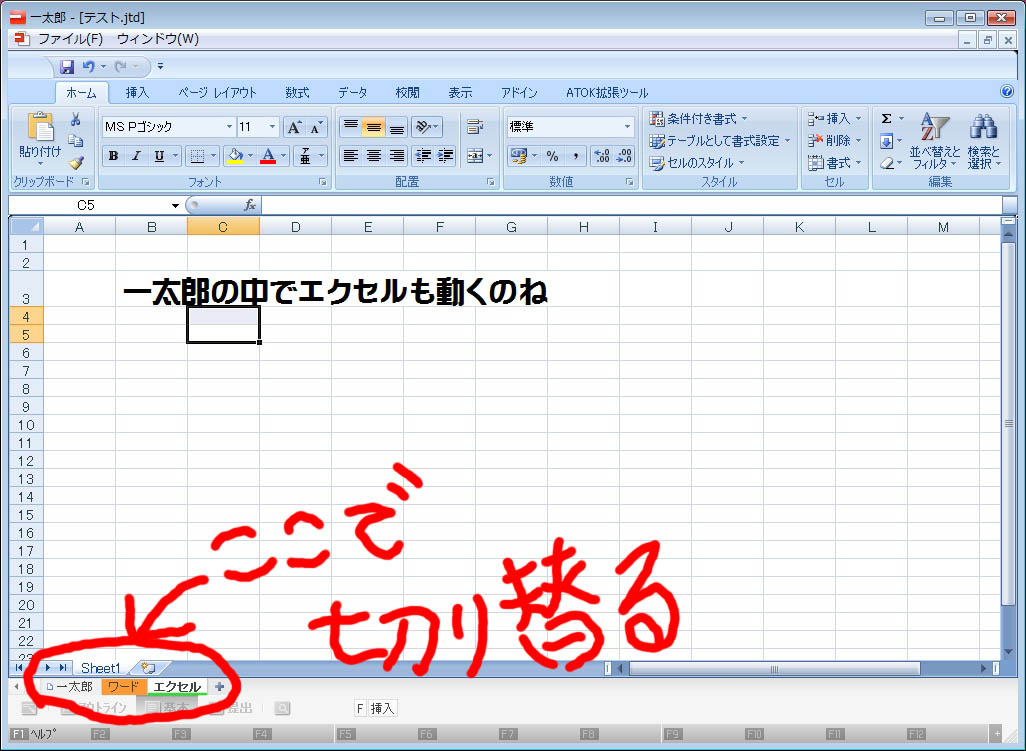Apply percent style format
1026x751 pixels.
[x=553, y=156]
